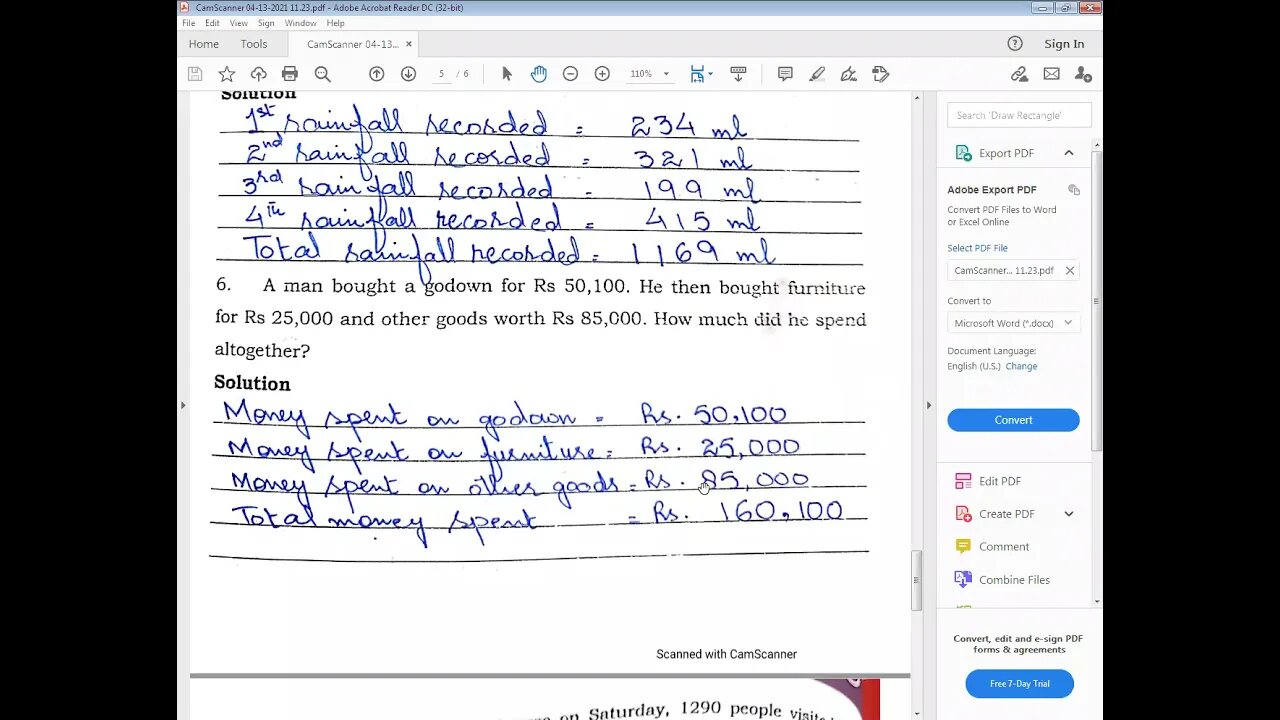Activate the Hand pan tool
Image resolution: width=1280 pixels, height=720 pixels.
pos(539,74)
